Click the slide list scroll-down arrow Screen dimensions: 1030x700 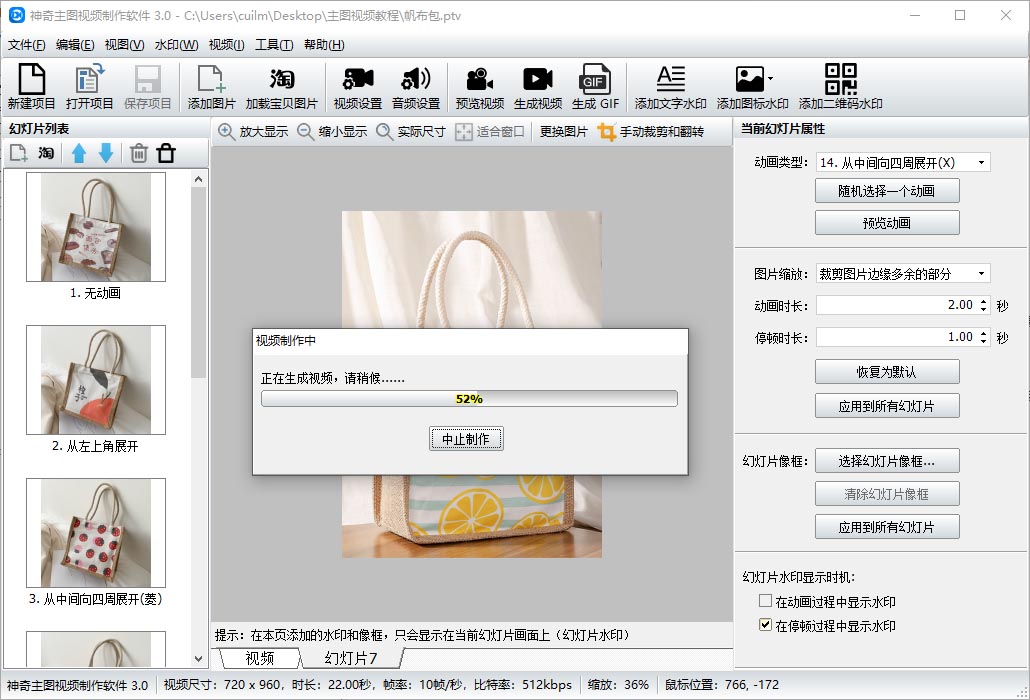coord(198,658)
